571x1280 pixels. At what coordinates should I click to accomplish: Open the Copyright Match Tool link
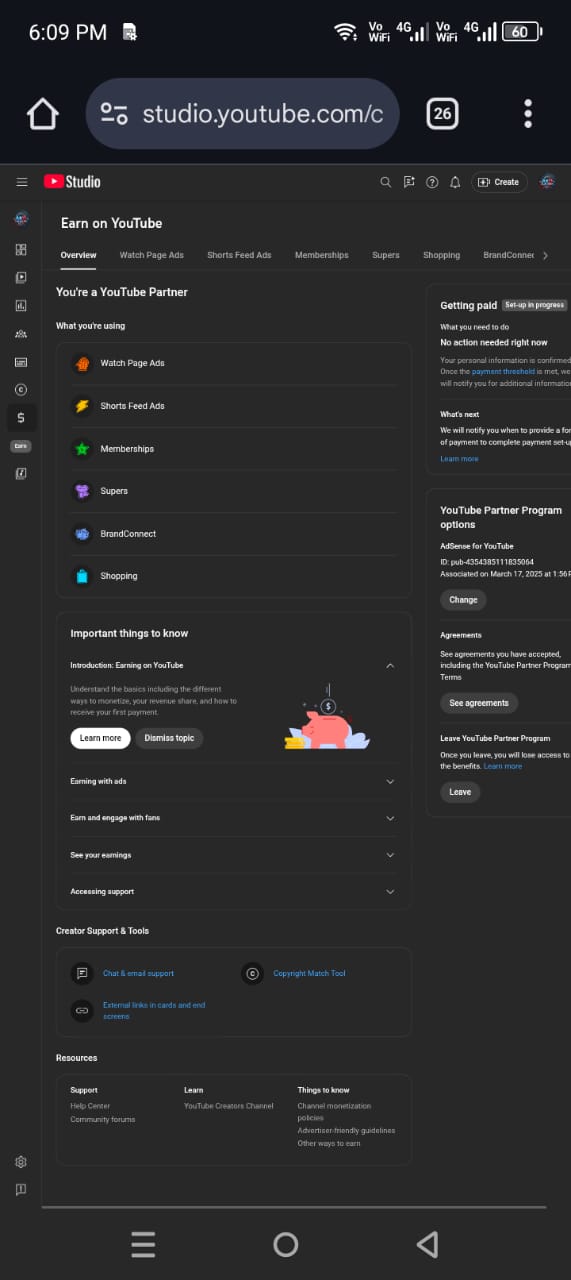(x=309, y=973)
